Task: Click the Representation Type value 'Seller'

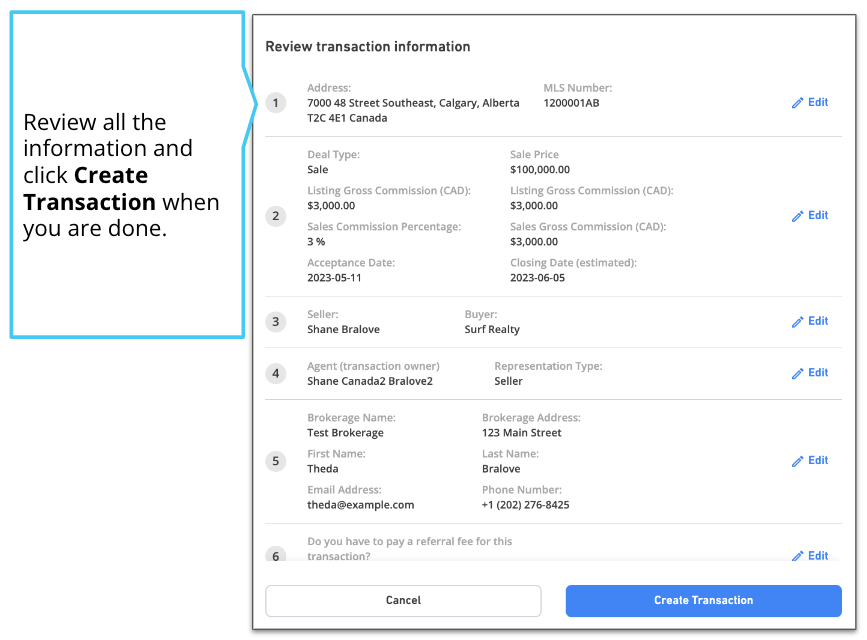Action: 508,381
